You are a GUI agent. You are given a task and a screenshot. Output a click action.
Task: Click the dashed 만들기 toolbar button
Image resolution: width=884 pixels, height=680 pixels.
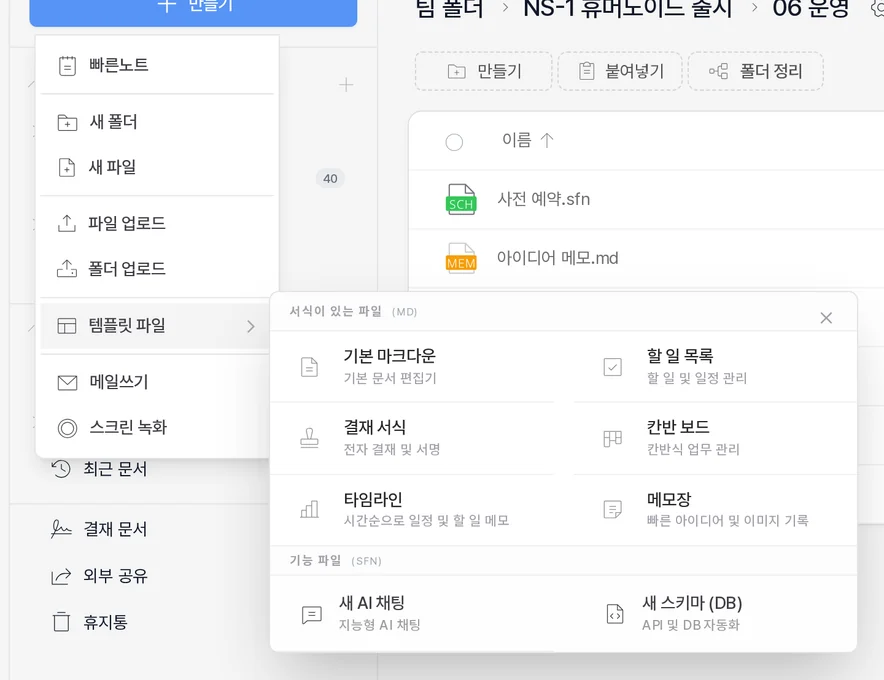484,71
